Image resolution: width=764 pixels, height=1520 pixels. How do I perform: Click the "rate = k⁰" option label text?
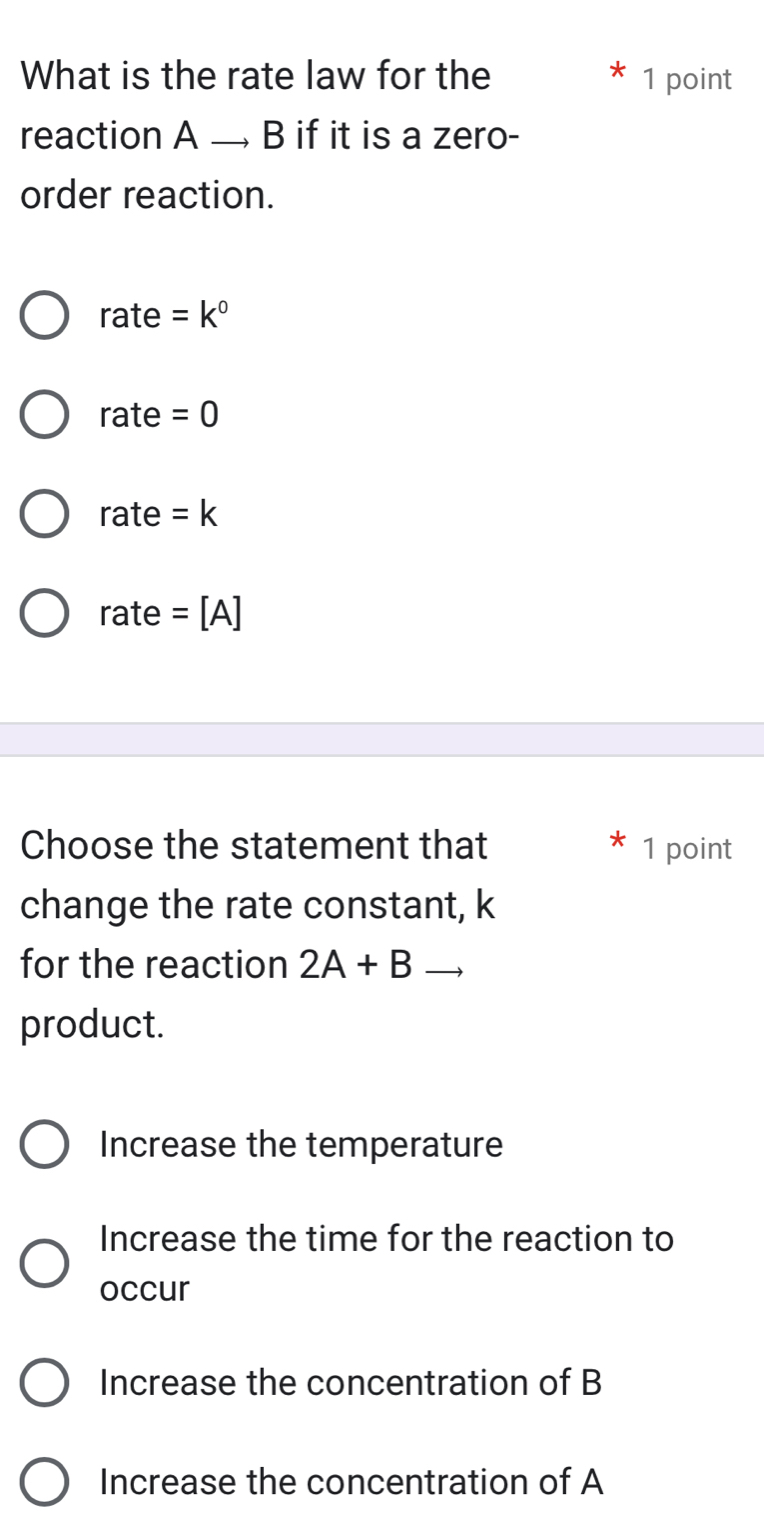coord(160,315)
